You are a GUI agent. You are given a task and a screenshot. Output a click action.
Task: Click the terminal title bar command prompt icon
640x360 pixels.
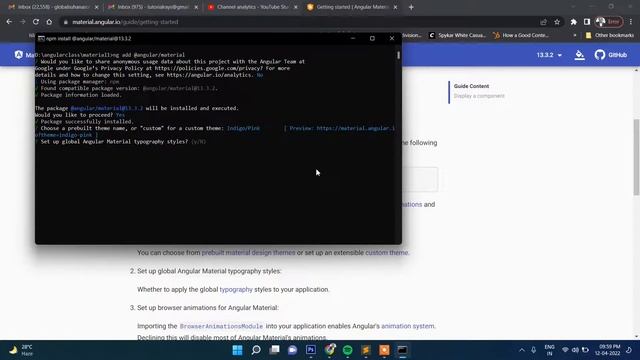click(x=41, y=38)
